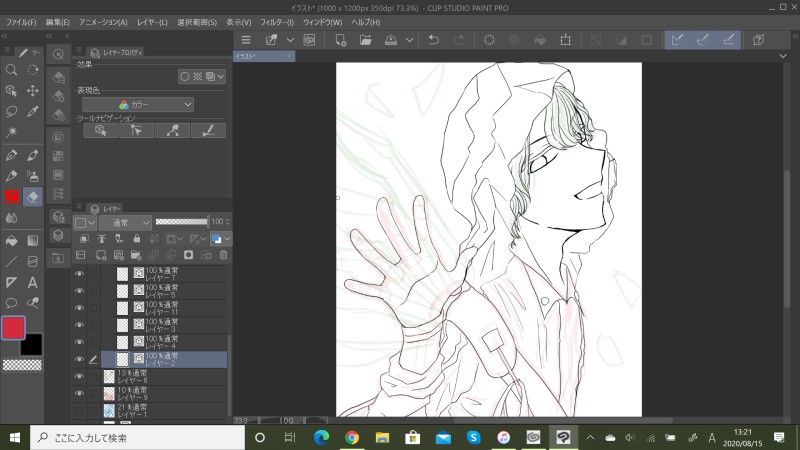Toggle visibility of レイヤー 1
The image size is (800, 450).
coord(79,411)
